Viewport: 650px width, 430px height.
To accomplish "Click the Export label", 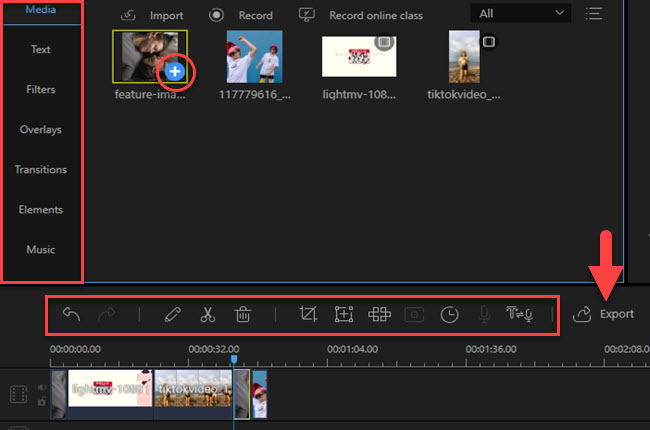I will [x=617, y=314].
